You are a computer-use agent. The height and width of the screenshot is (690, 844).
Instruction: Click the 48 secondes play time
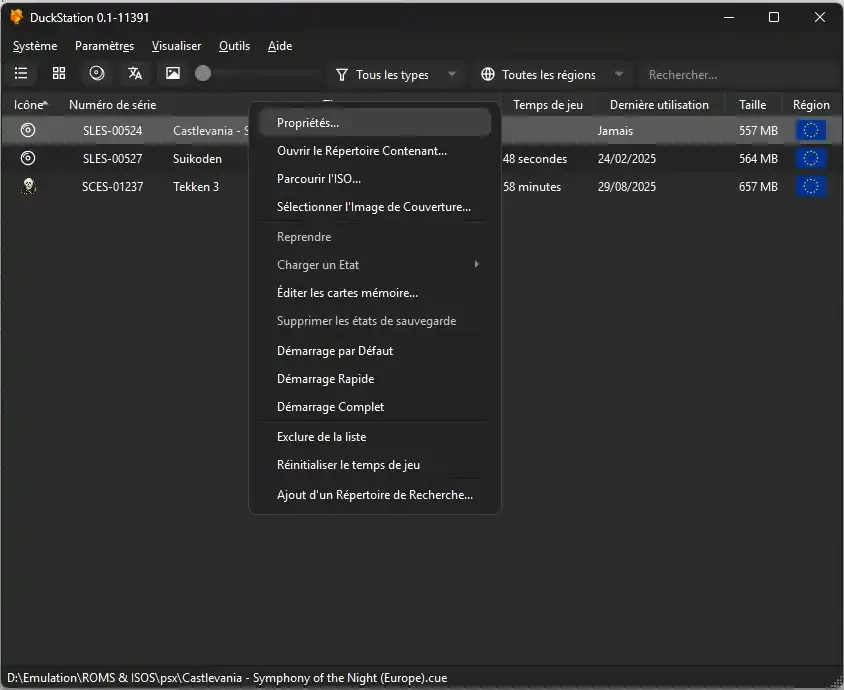(x=534, y=159)
